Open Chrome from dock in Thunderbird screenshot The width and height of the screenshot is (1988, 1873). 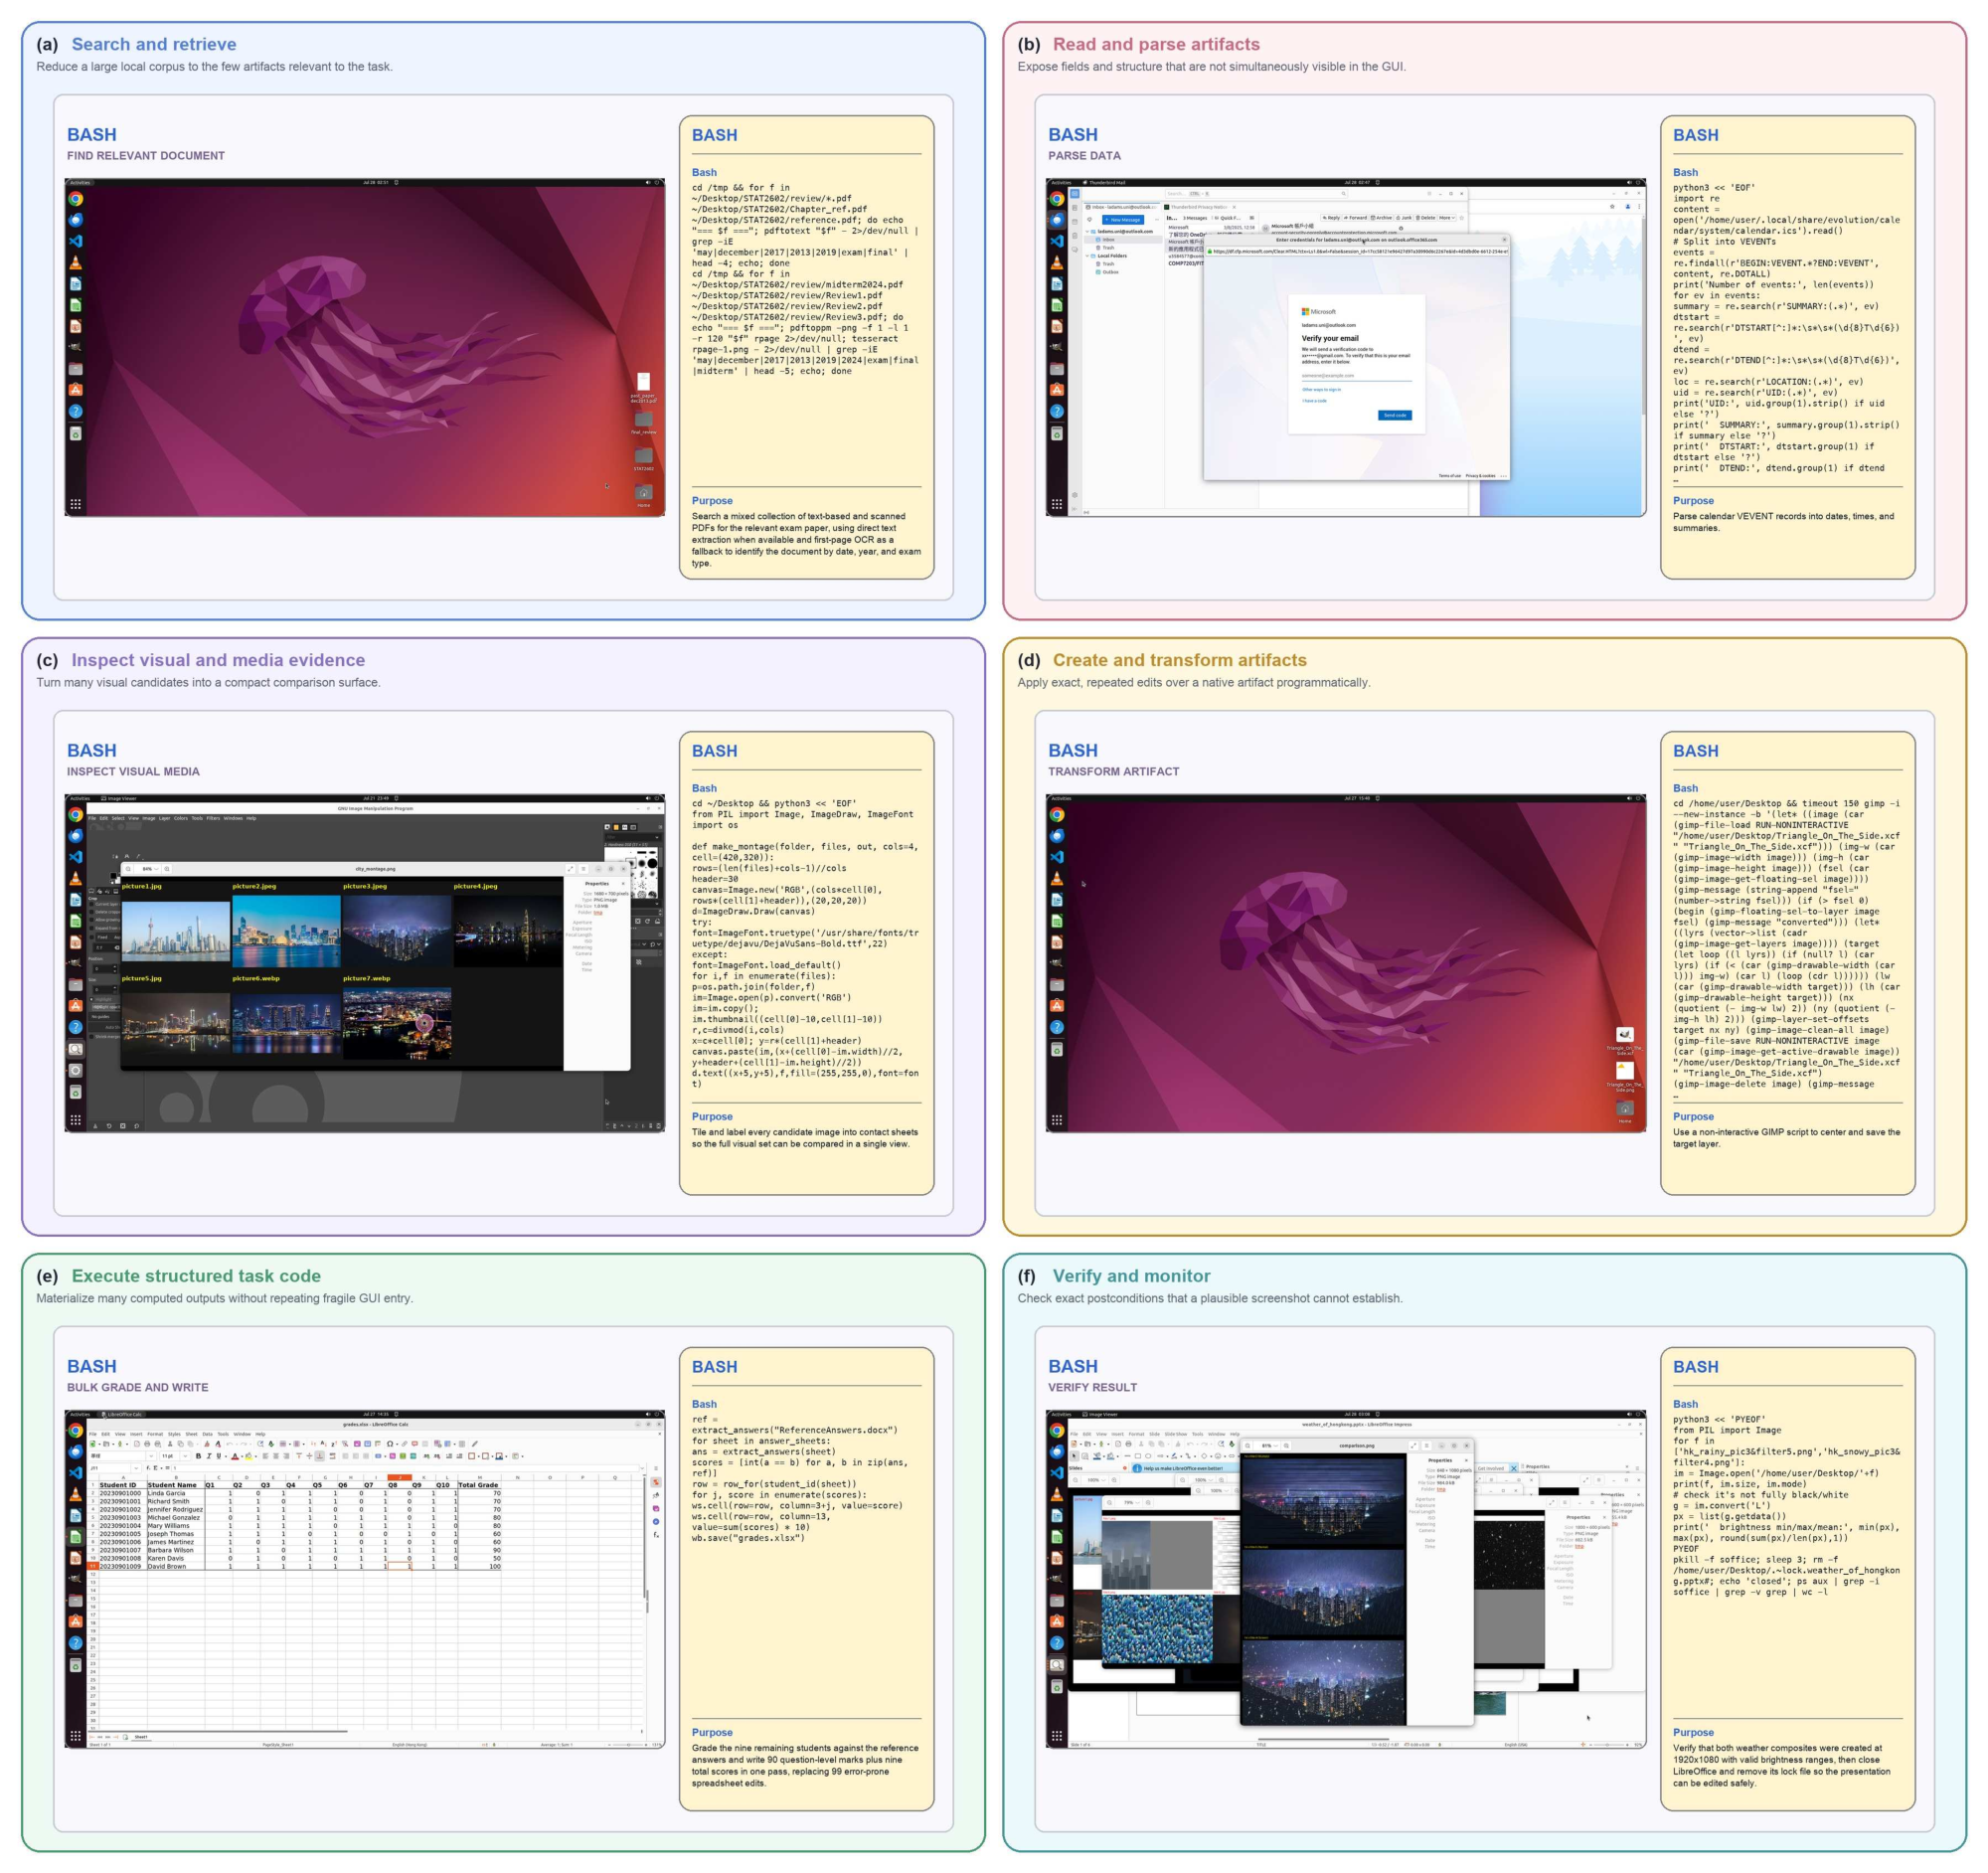[1057, 199]
